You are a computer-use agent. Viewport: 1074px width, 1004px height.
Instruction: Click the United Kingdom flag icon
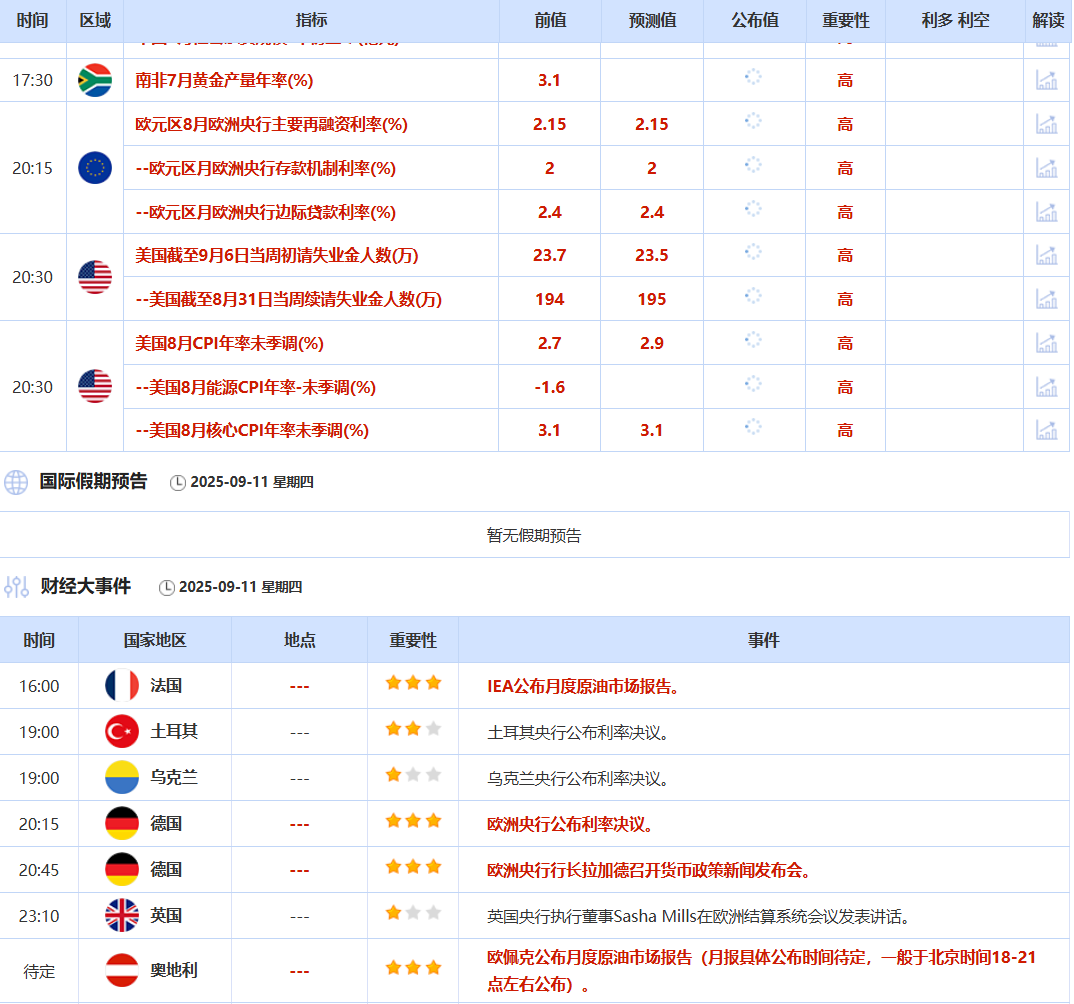click(x=122, y=915)
